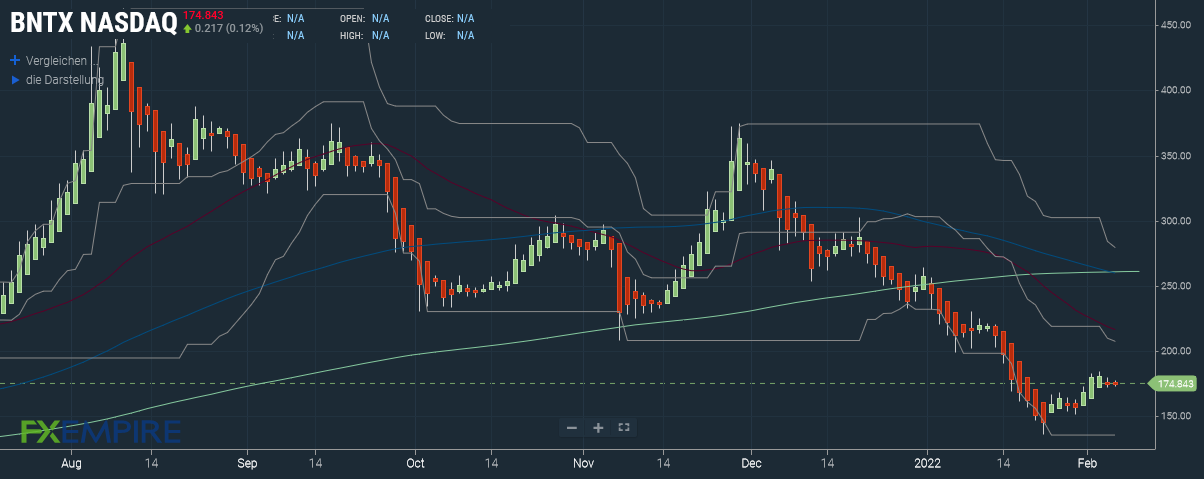Viewport: 1204px width, 479px height.
Task: Click the OPEN N/A value
Action: point(381,18)
